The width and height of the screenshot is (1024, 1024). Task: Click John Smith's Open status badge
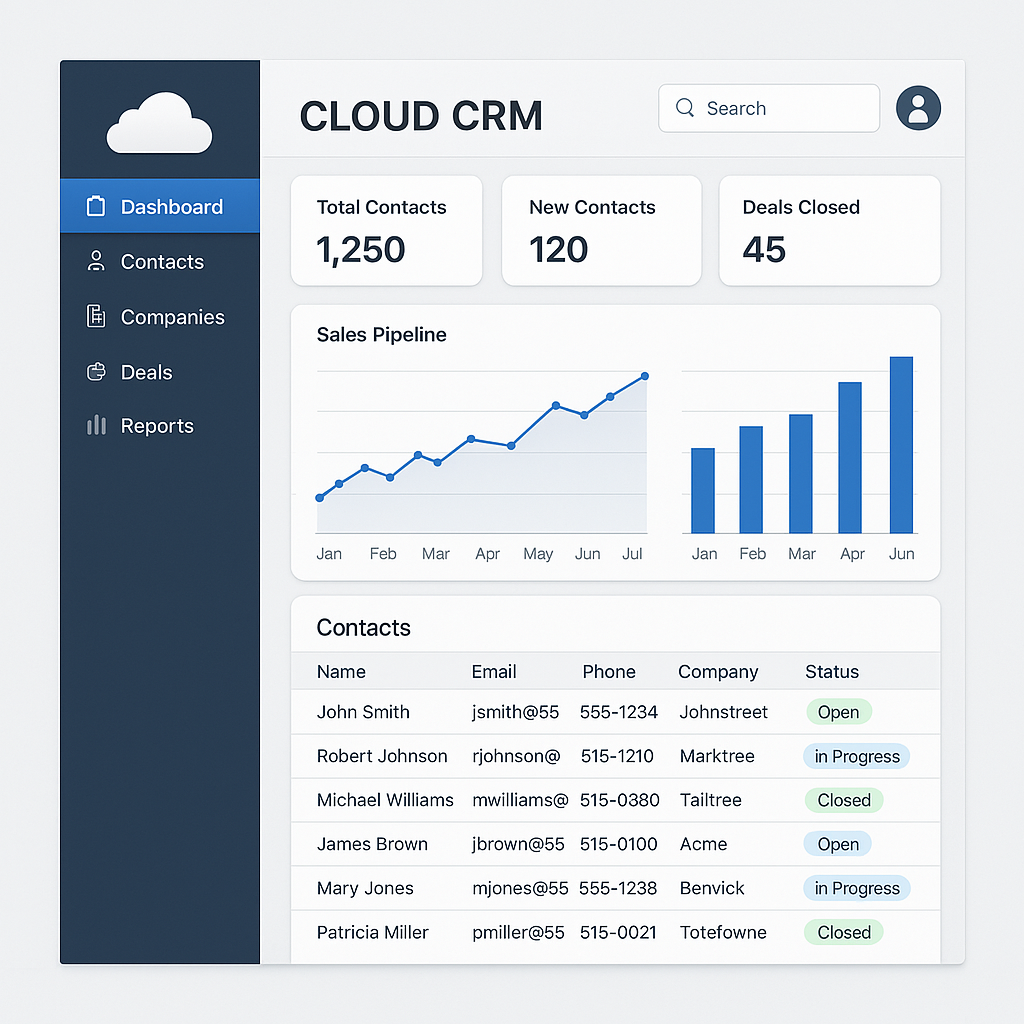tap(839, 712)
